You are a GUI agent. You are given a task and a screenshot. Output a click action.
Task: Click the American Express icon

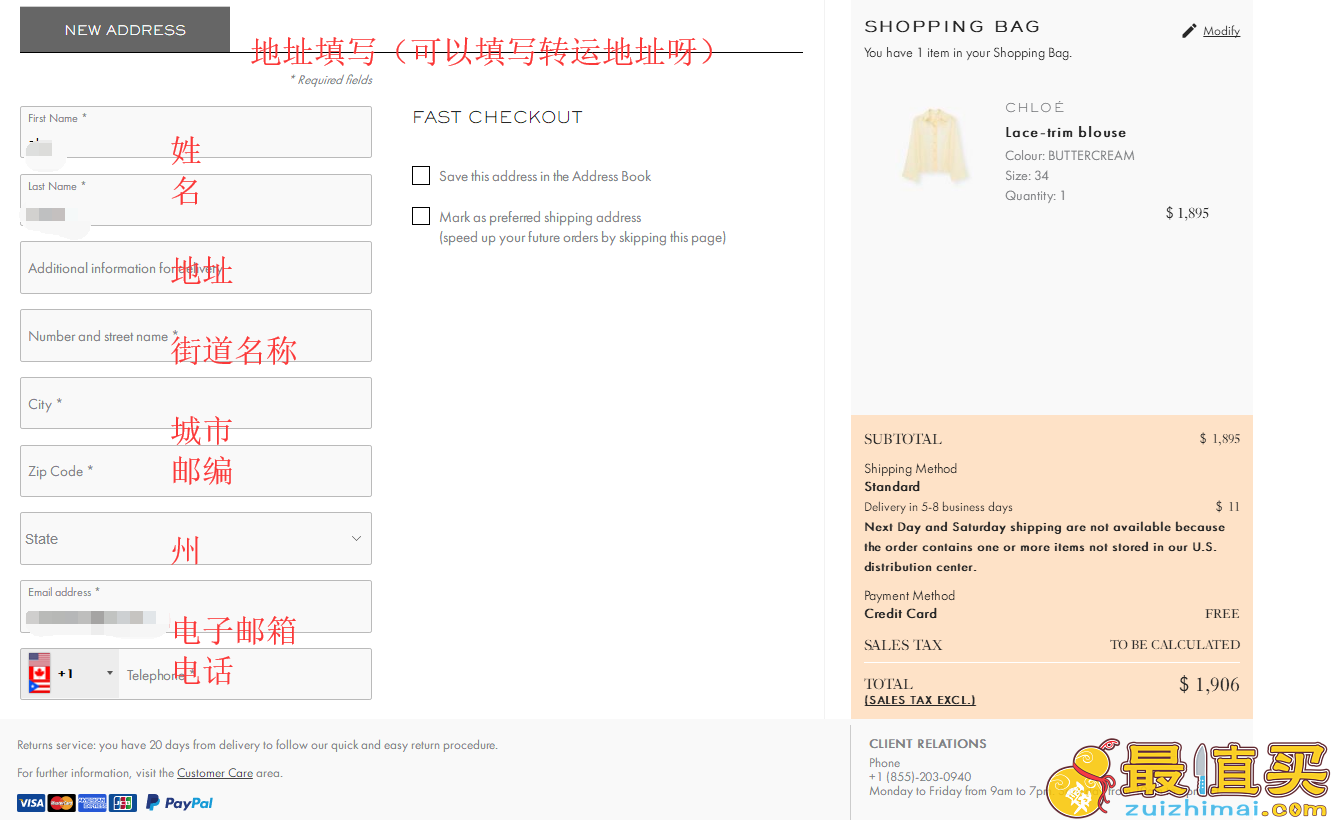click(x=92, y=803)
